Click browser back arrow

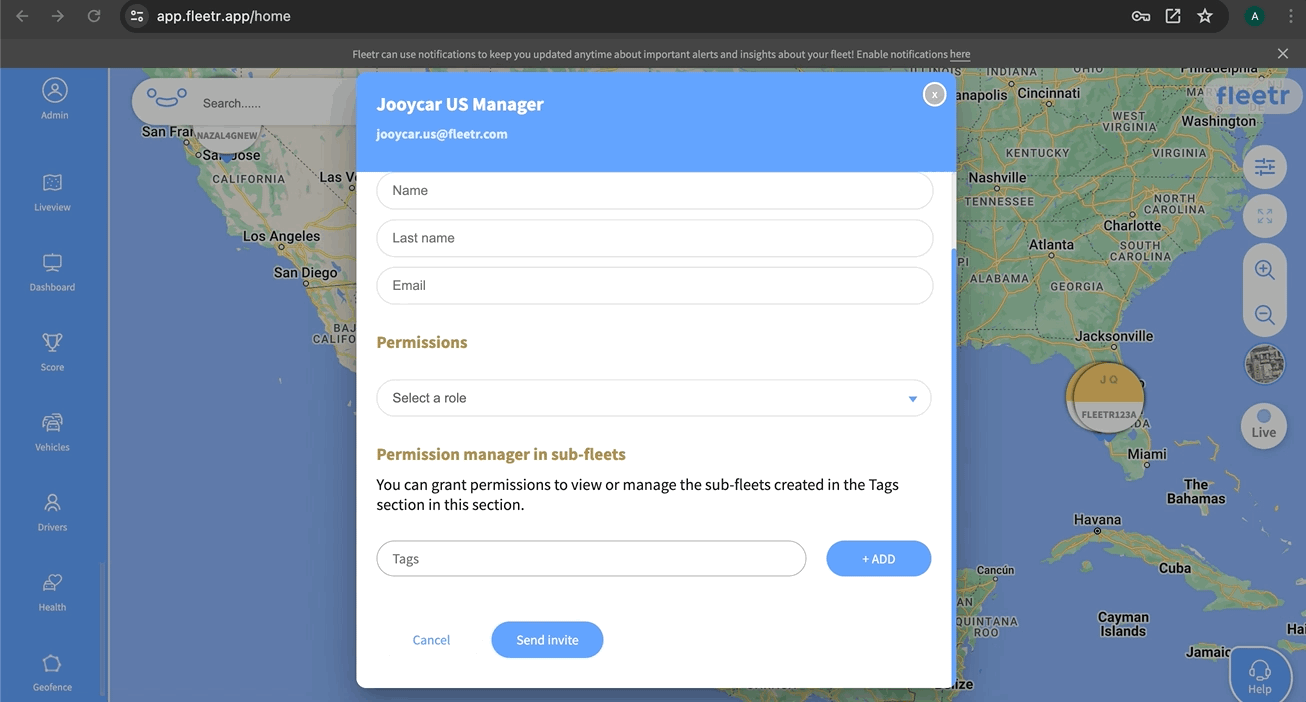pos(22,16)
